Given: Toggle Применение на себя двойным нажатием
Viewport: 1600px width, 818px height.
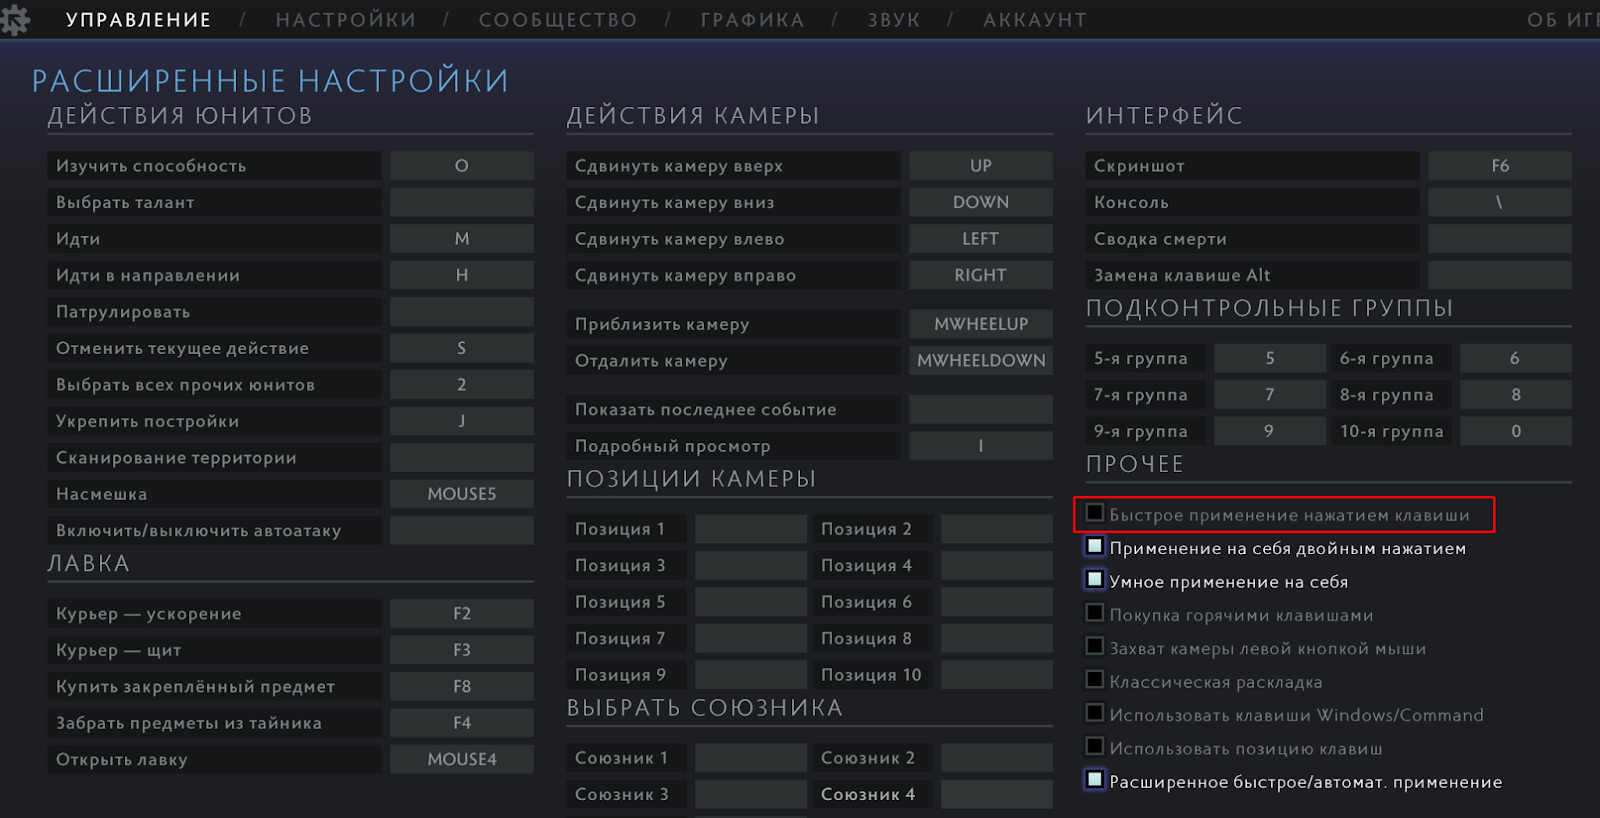Looking at the screenshot, I should pyautogui.click(x=1095, y=546).
